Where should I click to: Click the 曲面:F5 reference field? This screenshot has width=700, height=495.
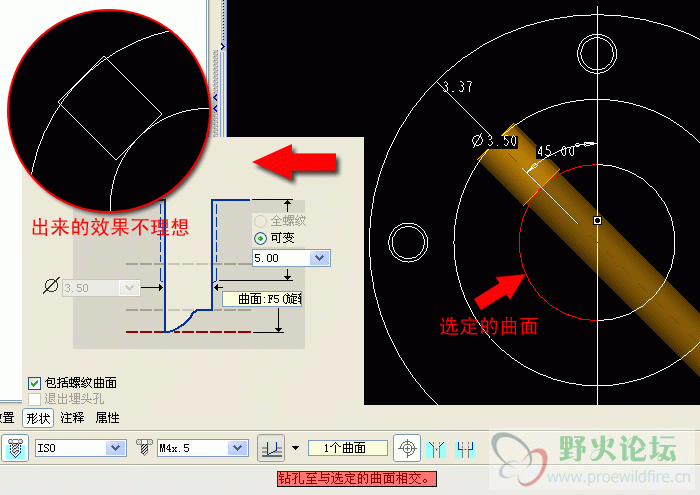(262, 299)
